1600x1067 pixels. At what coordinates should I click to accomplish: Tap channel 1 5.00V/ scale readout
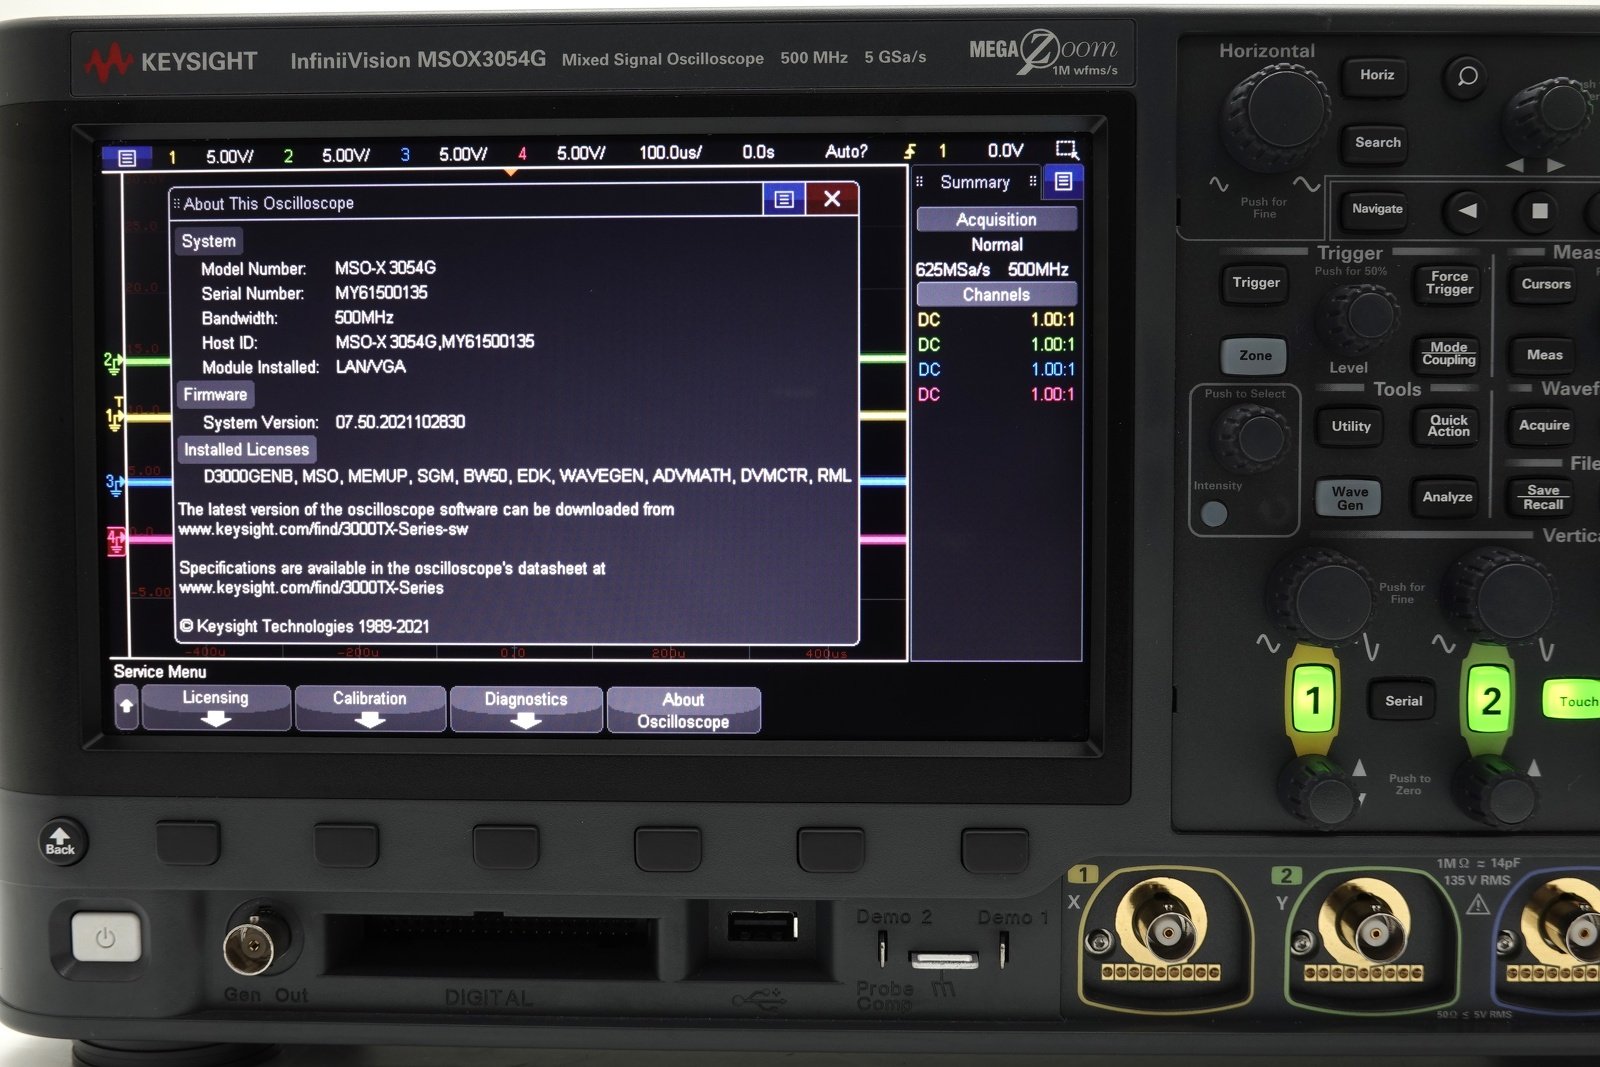pyautogui.click(x=229, y=156)
